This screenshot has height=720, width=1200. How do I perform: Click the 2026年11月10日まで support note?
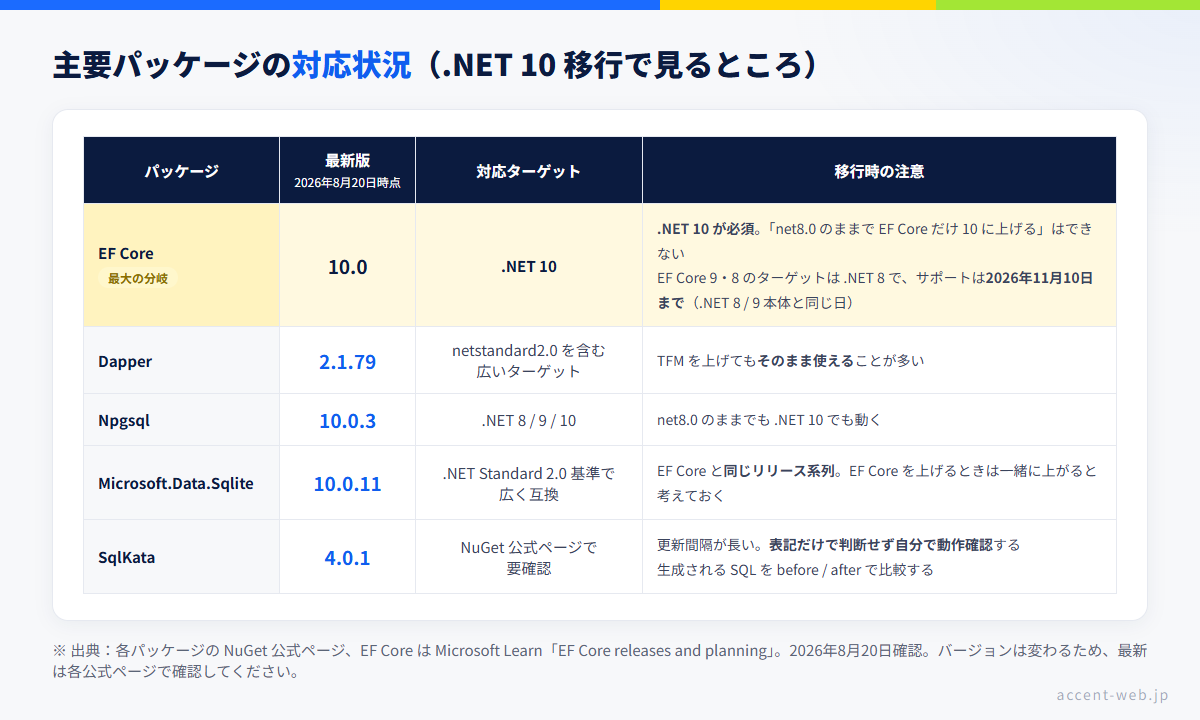875,289
